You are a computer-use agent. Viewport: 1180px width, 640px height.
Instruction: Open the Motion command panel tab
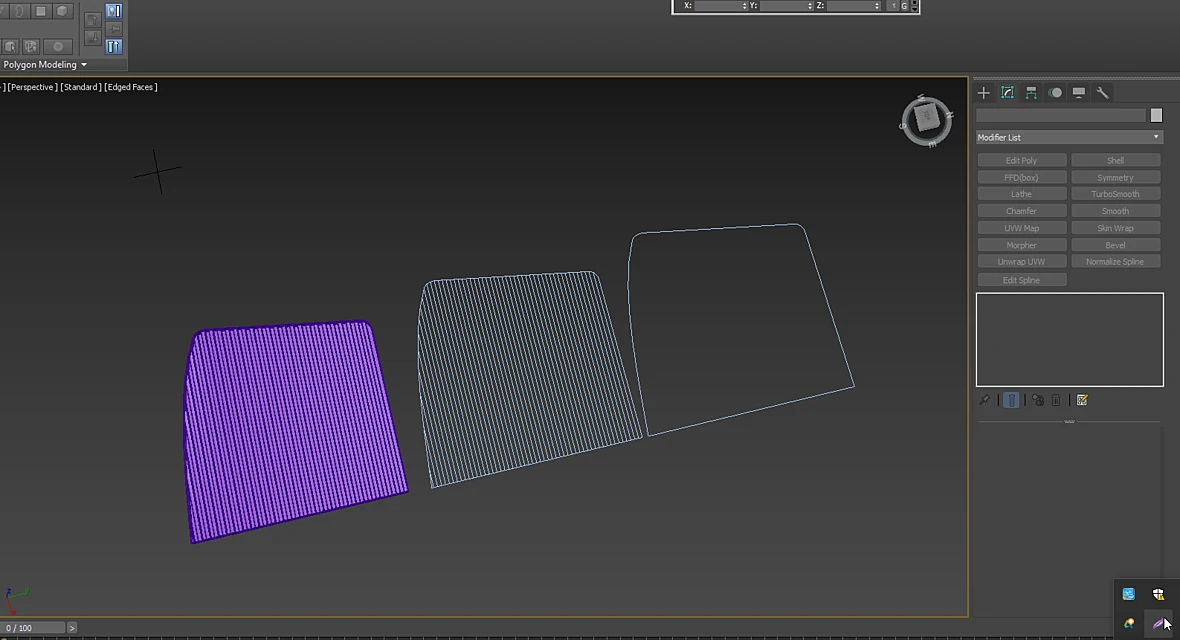(x=1055, y=93)
